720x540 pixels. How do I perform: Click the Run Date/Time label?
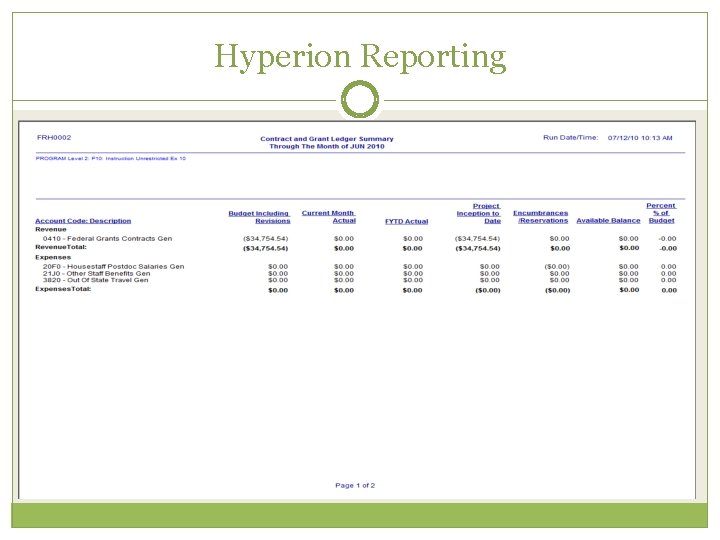pyautogui.click(x=571, y=137)
